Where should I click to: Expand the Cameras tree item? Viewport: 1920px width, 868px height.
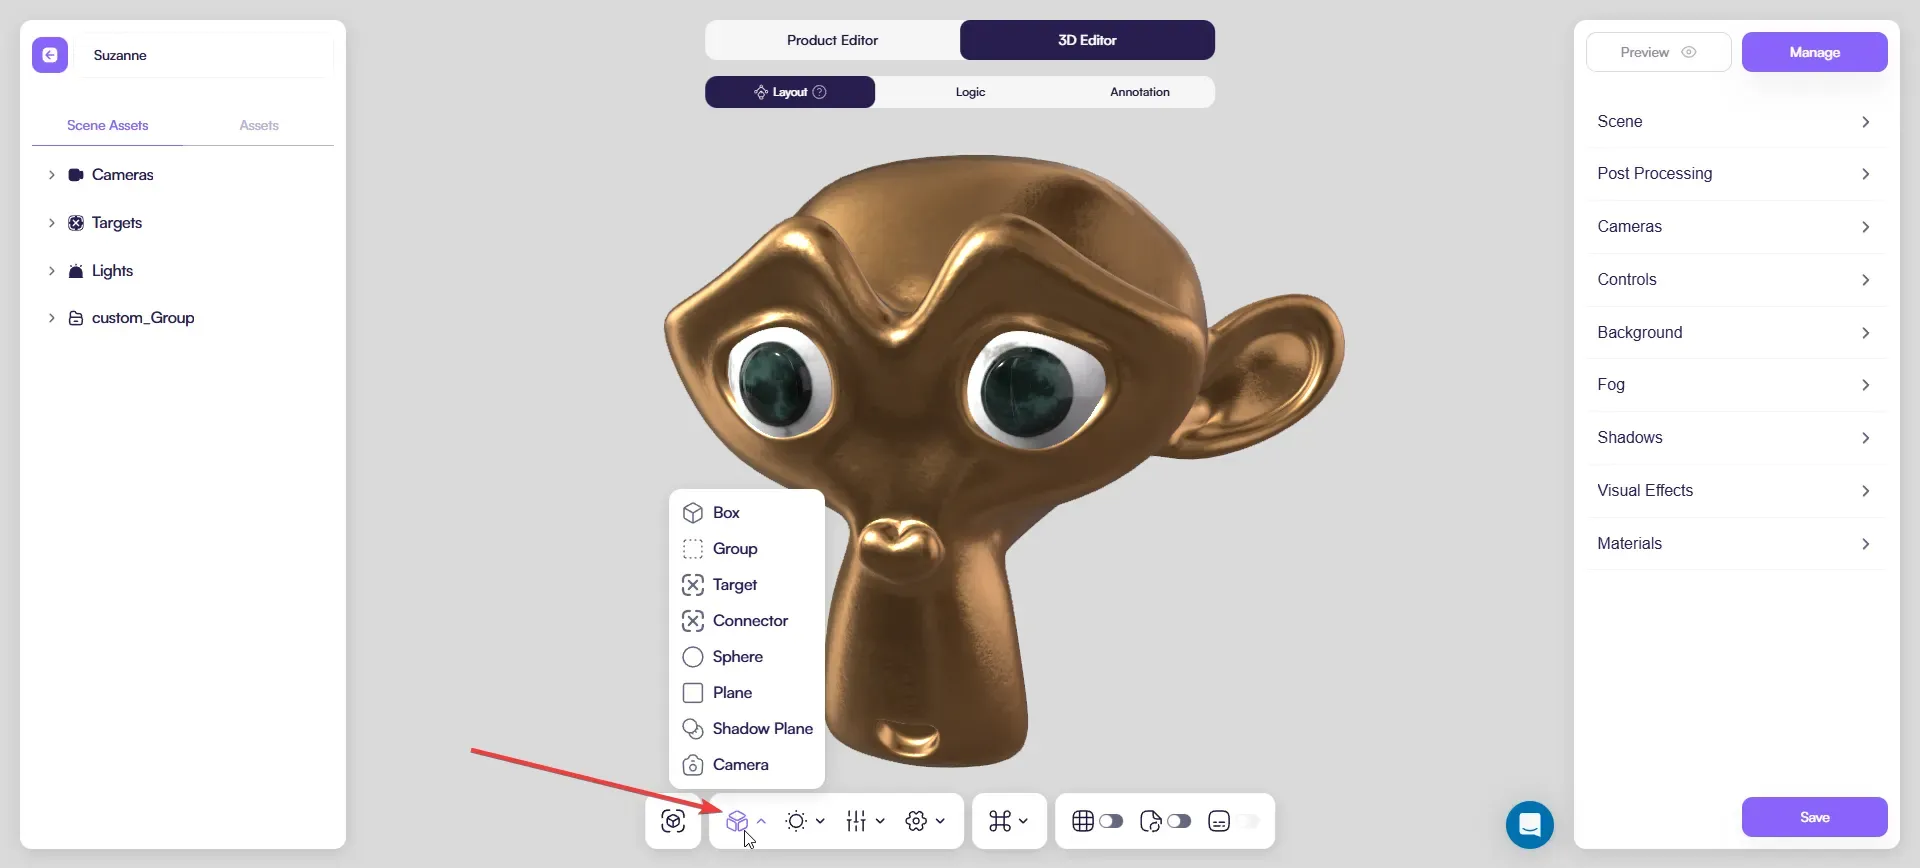(x=51, y=175)
